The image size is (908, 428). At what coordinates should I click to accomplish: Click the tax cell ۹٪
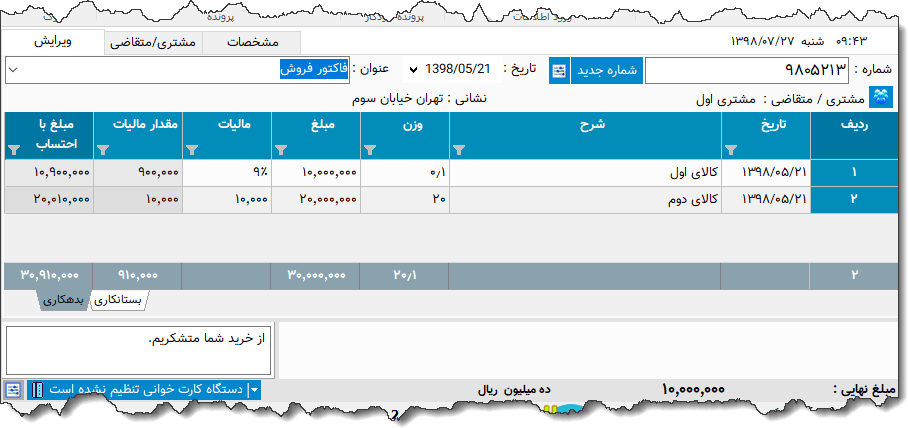tap(227, 172)
